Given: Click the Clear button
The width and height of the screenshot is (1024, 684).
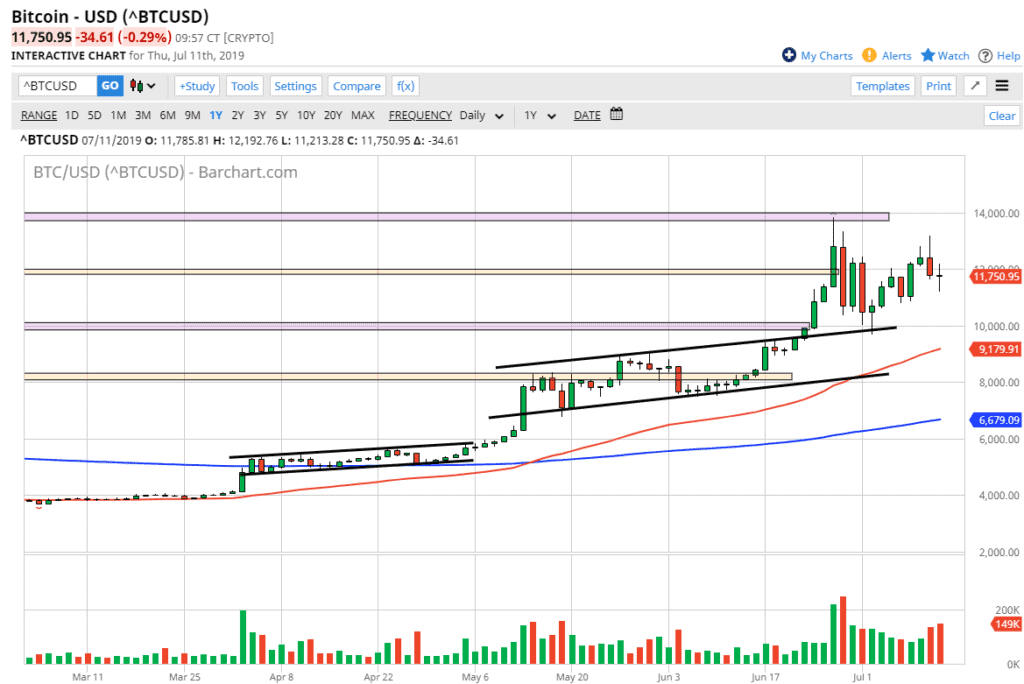Looking at the screenshot, I should (x=1001, y=116).
